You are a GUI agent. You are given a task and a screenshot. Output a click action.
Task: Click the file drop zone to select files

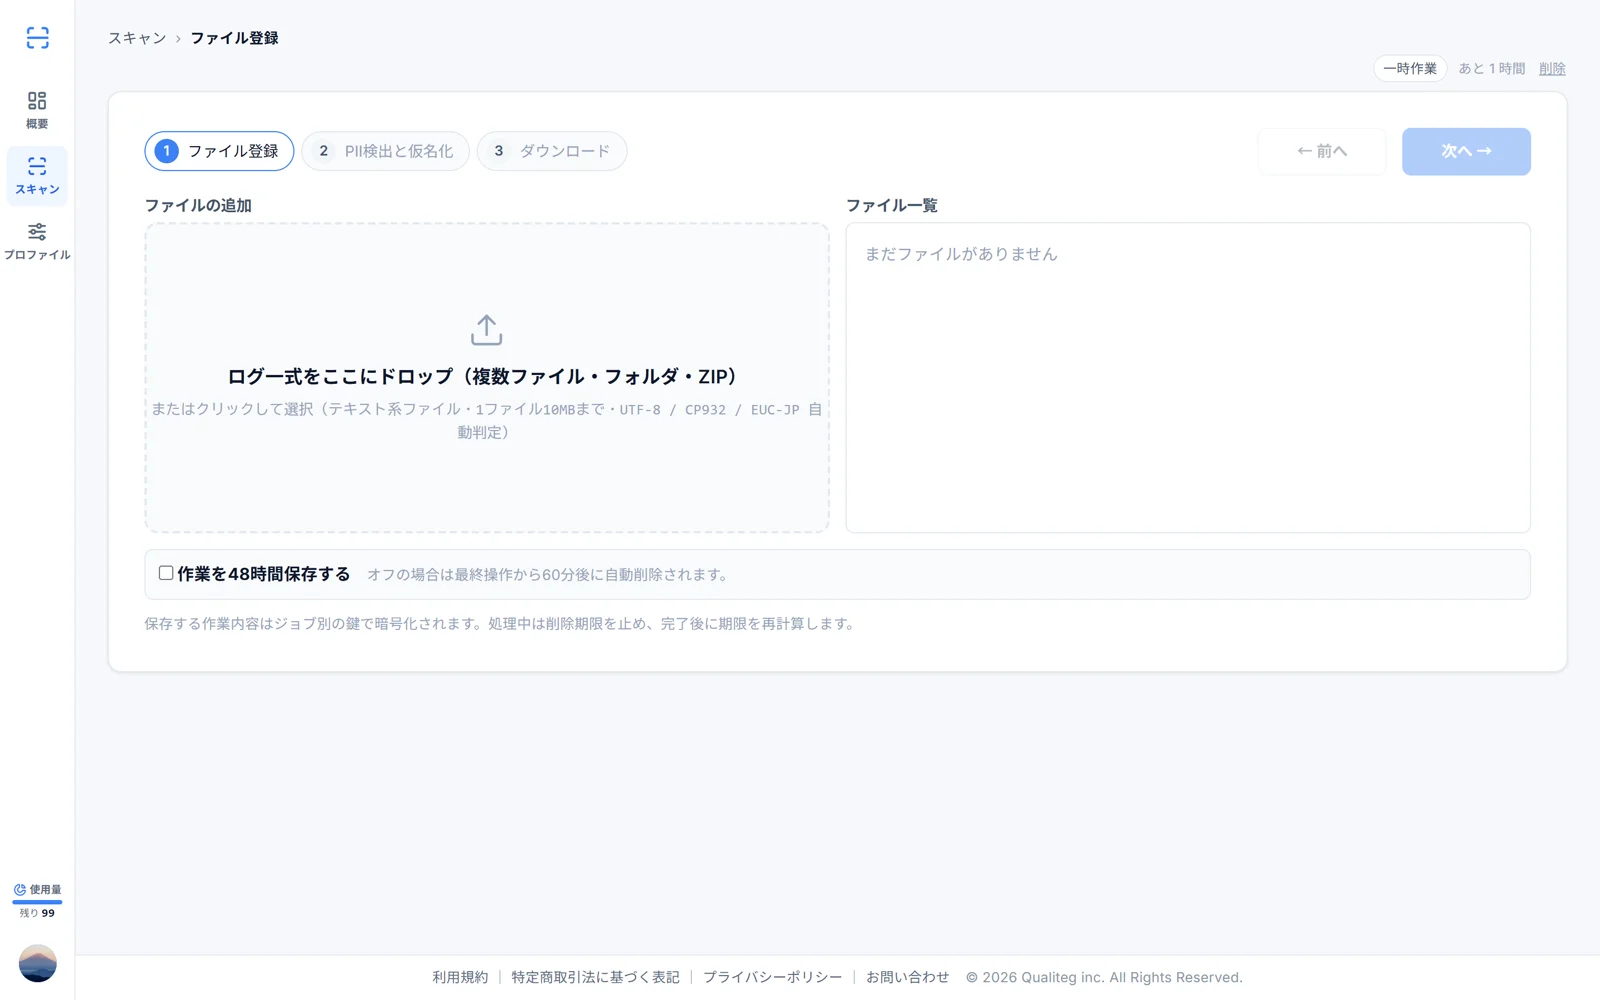pos(487,378)
